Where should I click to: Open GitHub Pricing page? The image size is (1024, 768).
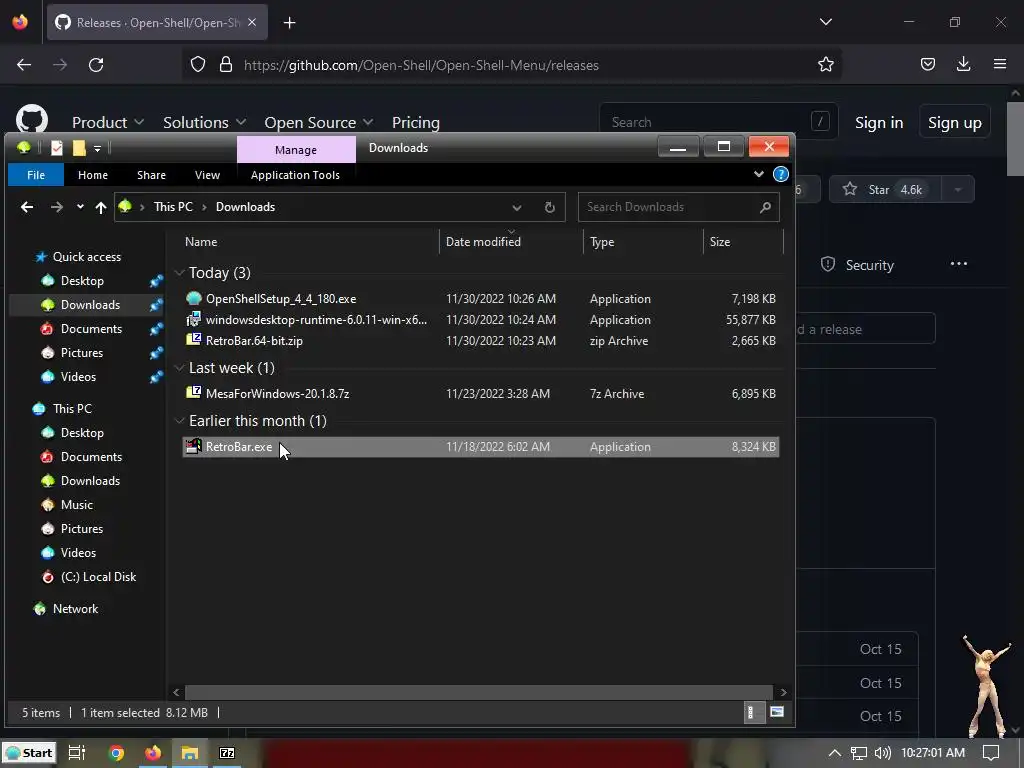[x=415, y=122]
